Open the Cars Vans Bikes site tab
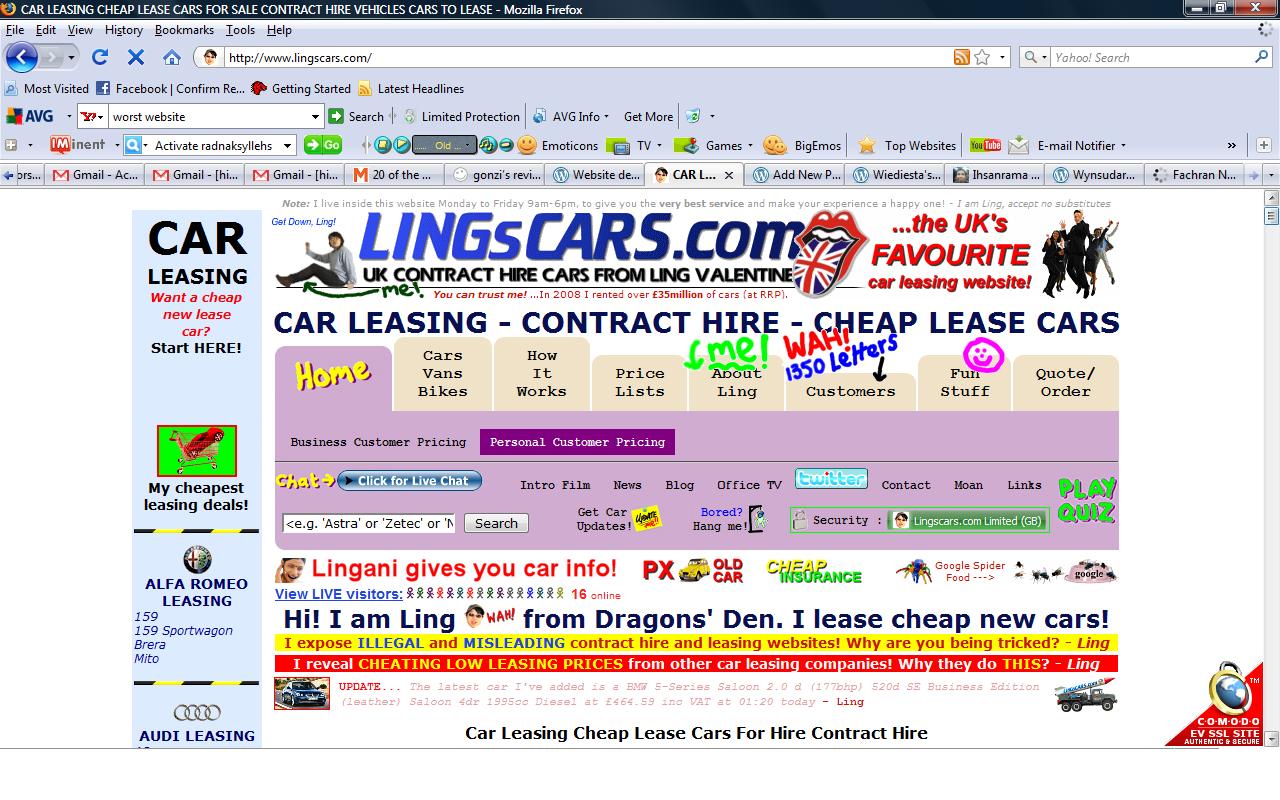This screenshot has height=800, width=1280. point(442,373)
